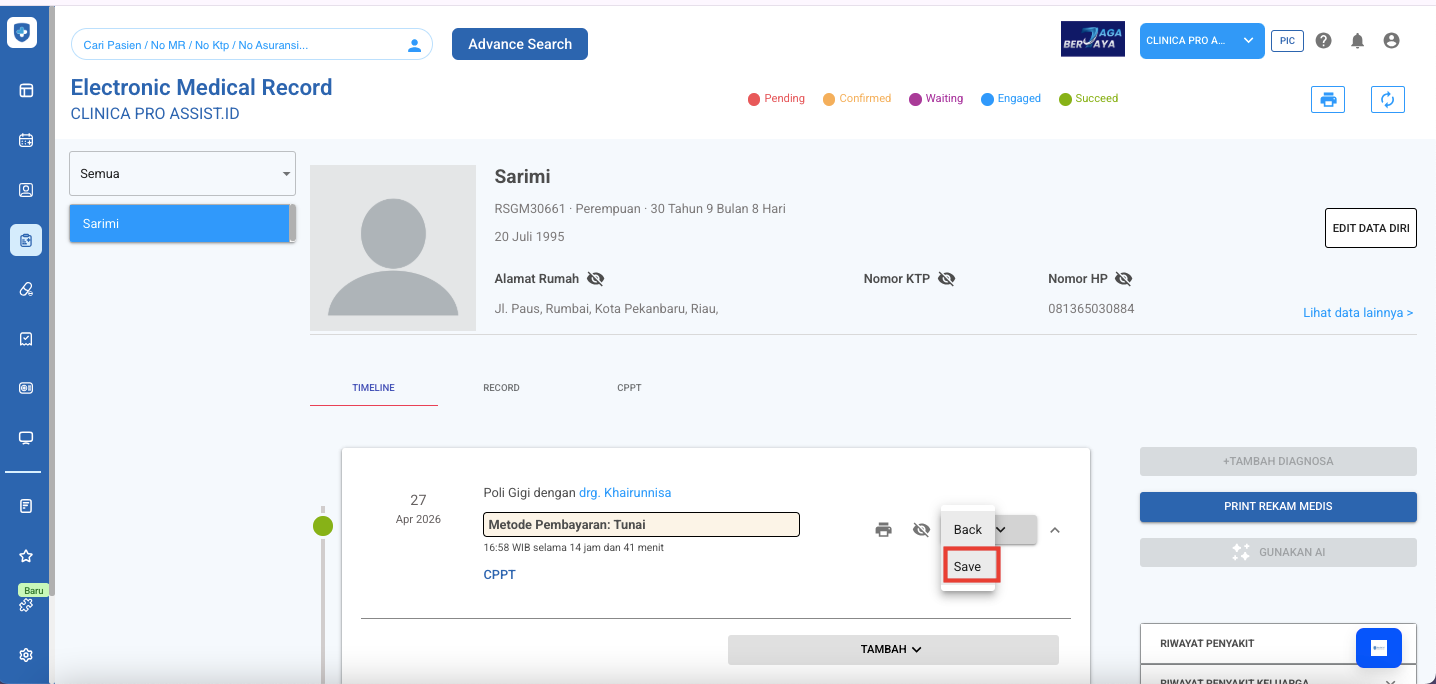Open settings gear in sidebar
Viewport: 1436px width, 684px height.
[26, 655]
